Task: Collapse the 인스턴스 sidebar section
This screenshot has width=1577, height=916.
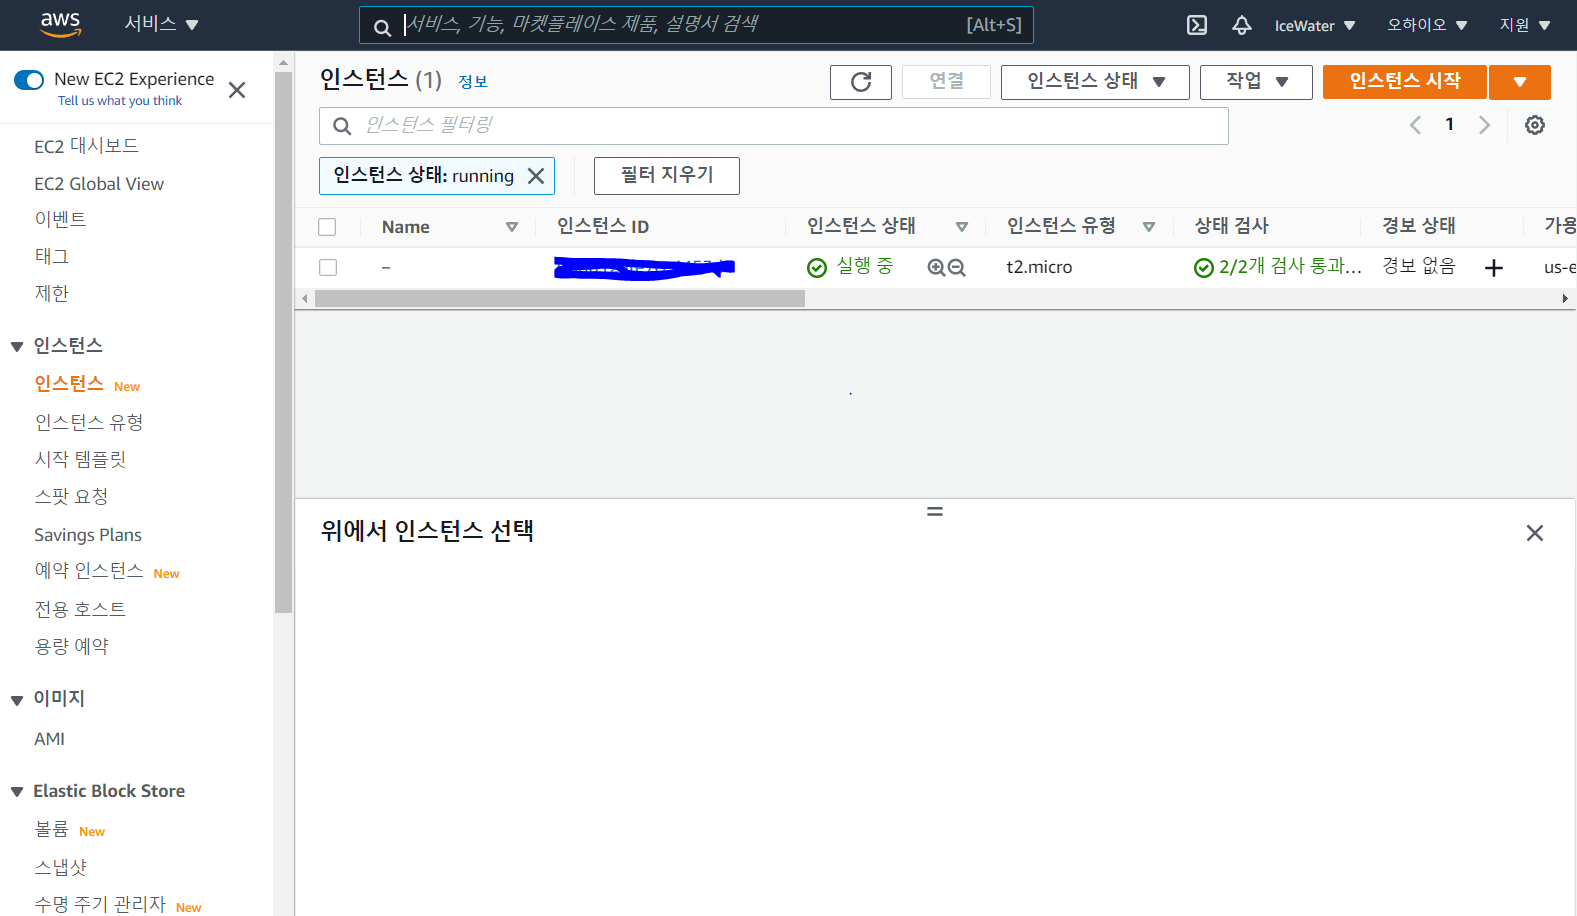Action: (x=17, y=347)
